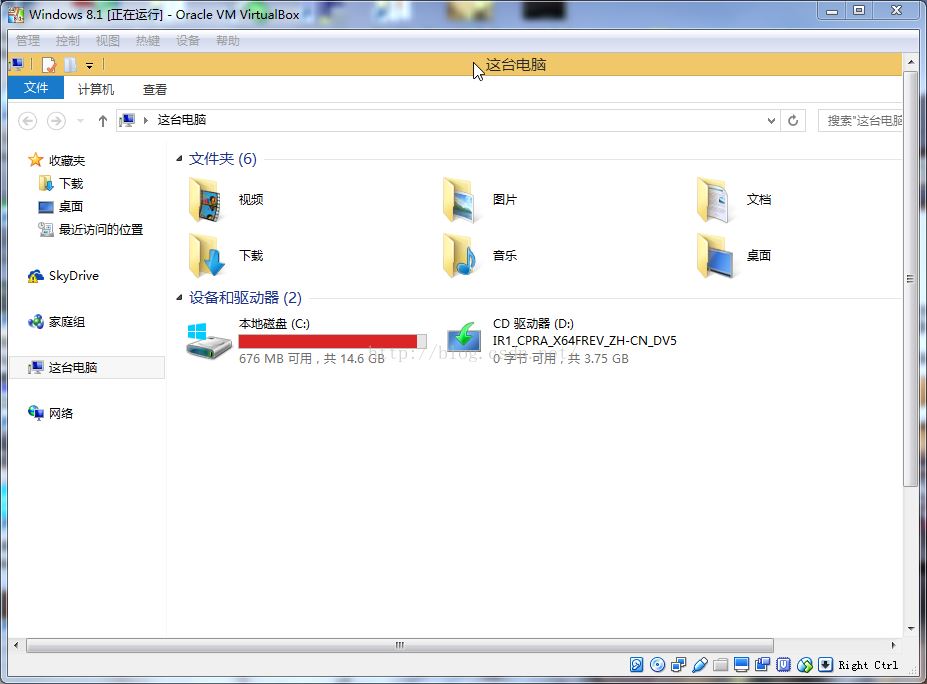Click the vertical scrollbar down arrow
The image size is (927, 684).
click(x=910, y=628)
